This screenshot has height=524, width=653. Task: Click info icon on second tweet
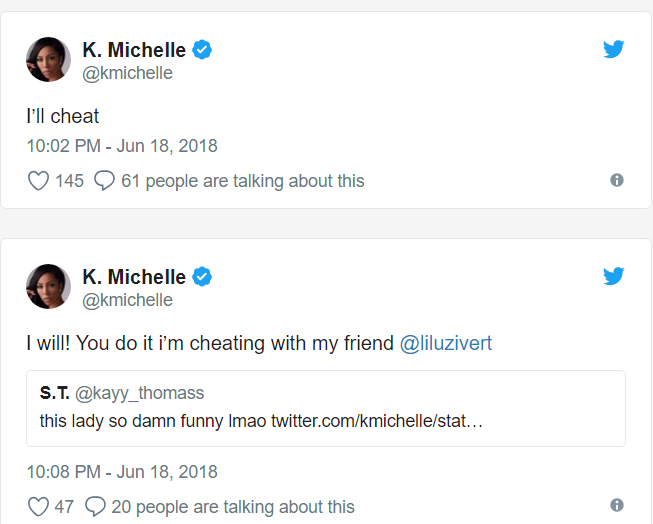pyautogui.click(x=617, y=505)
